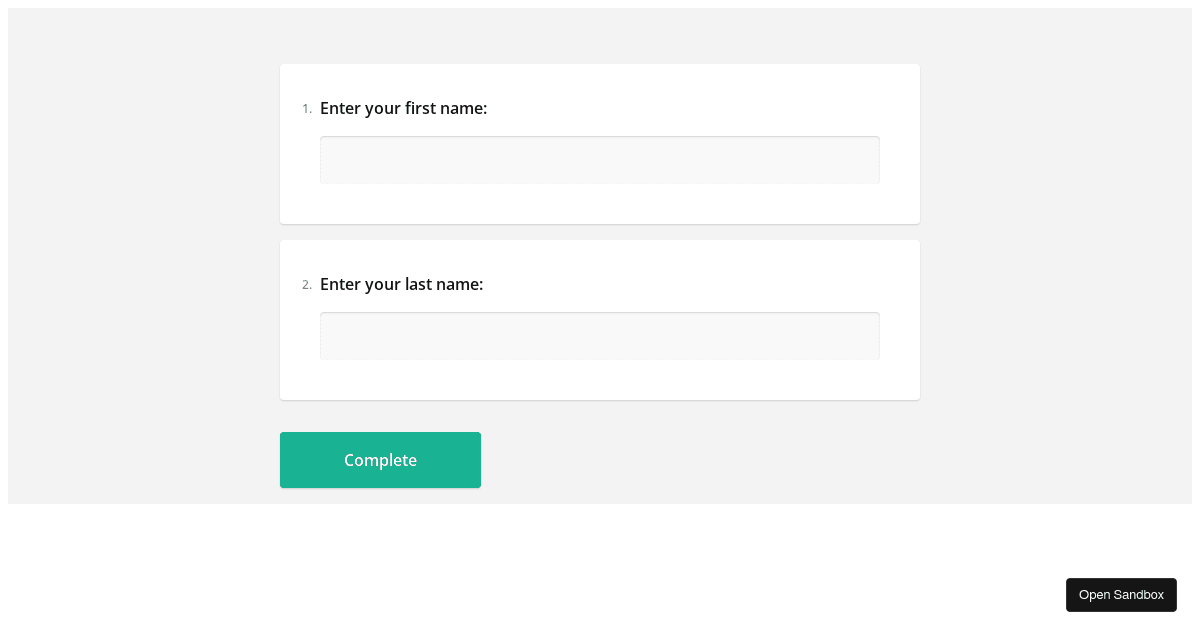Open the sandbox with the Open Sandbox button
1200x630 pixels.
pos(1121,595)
